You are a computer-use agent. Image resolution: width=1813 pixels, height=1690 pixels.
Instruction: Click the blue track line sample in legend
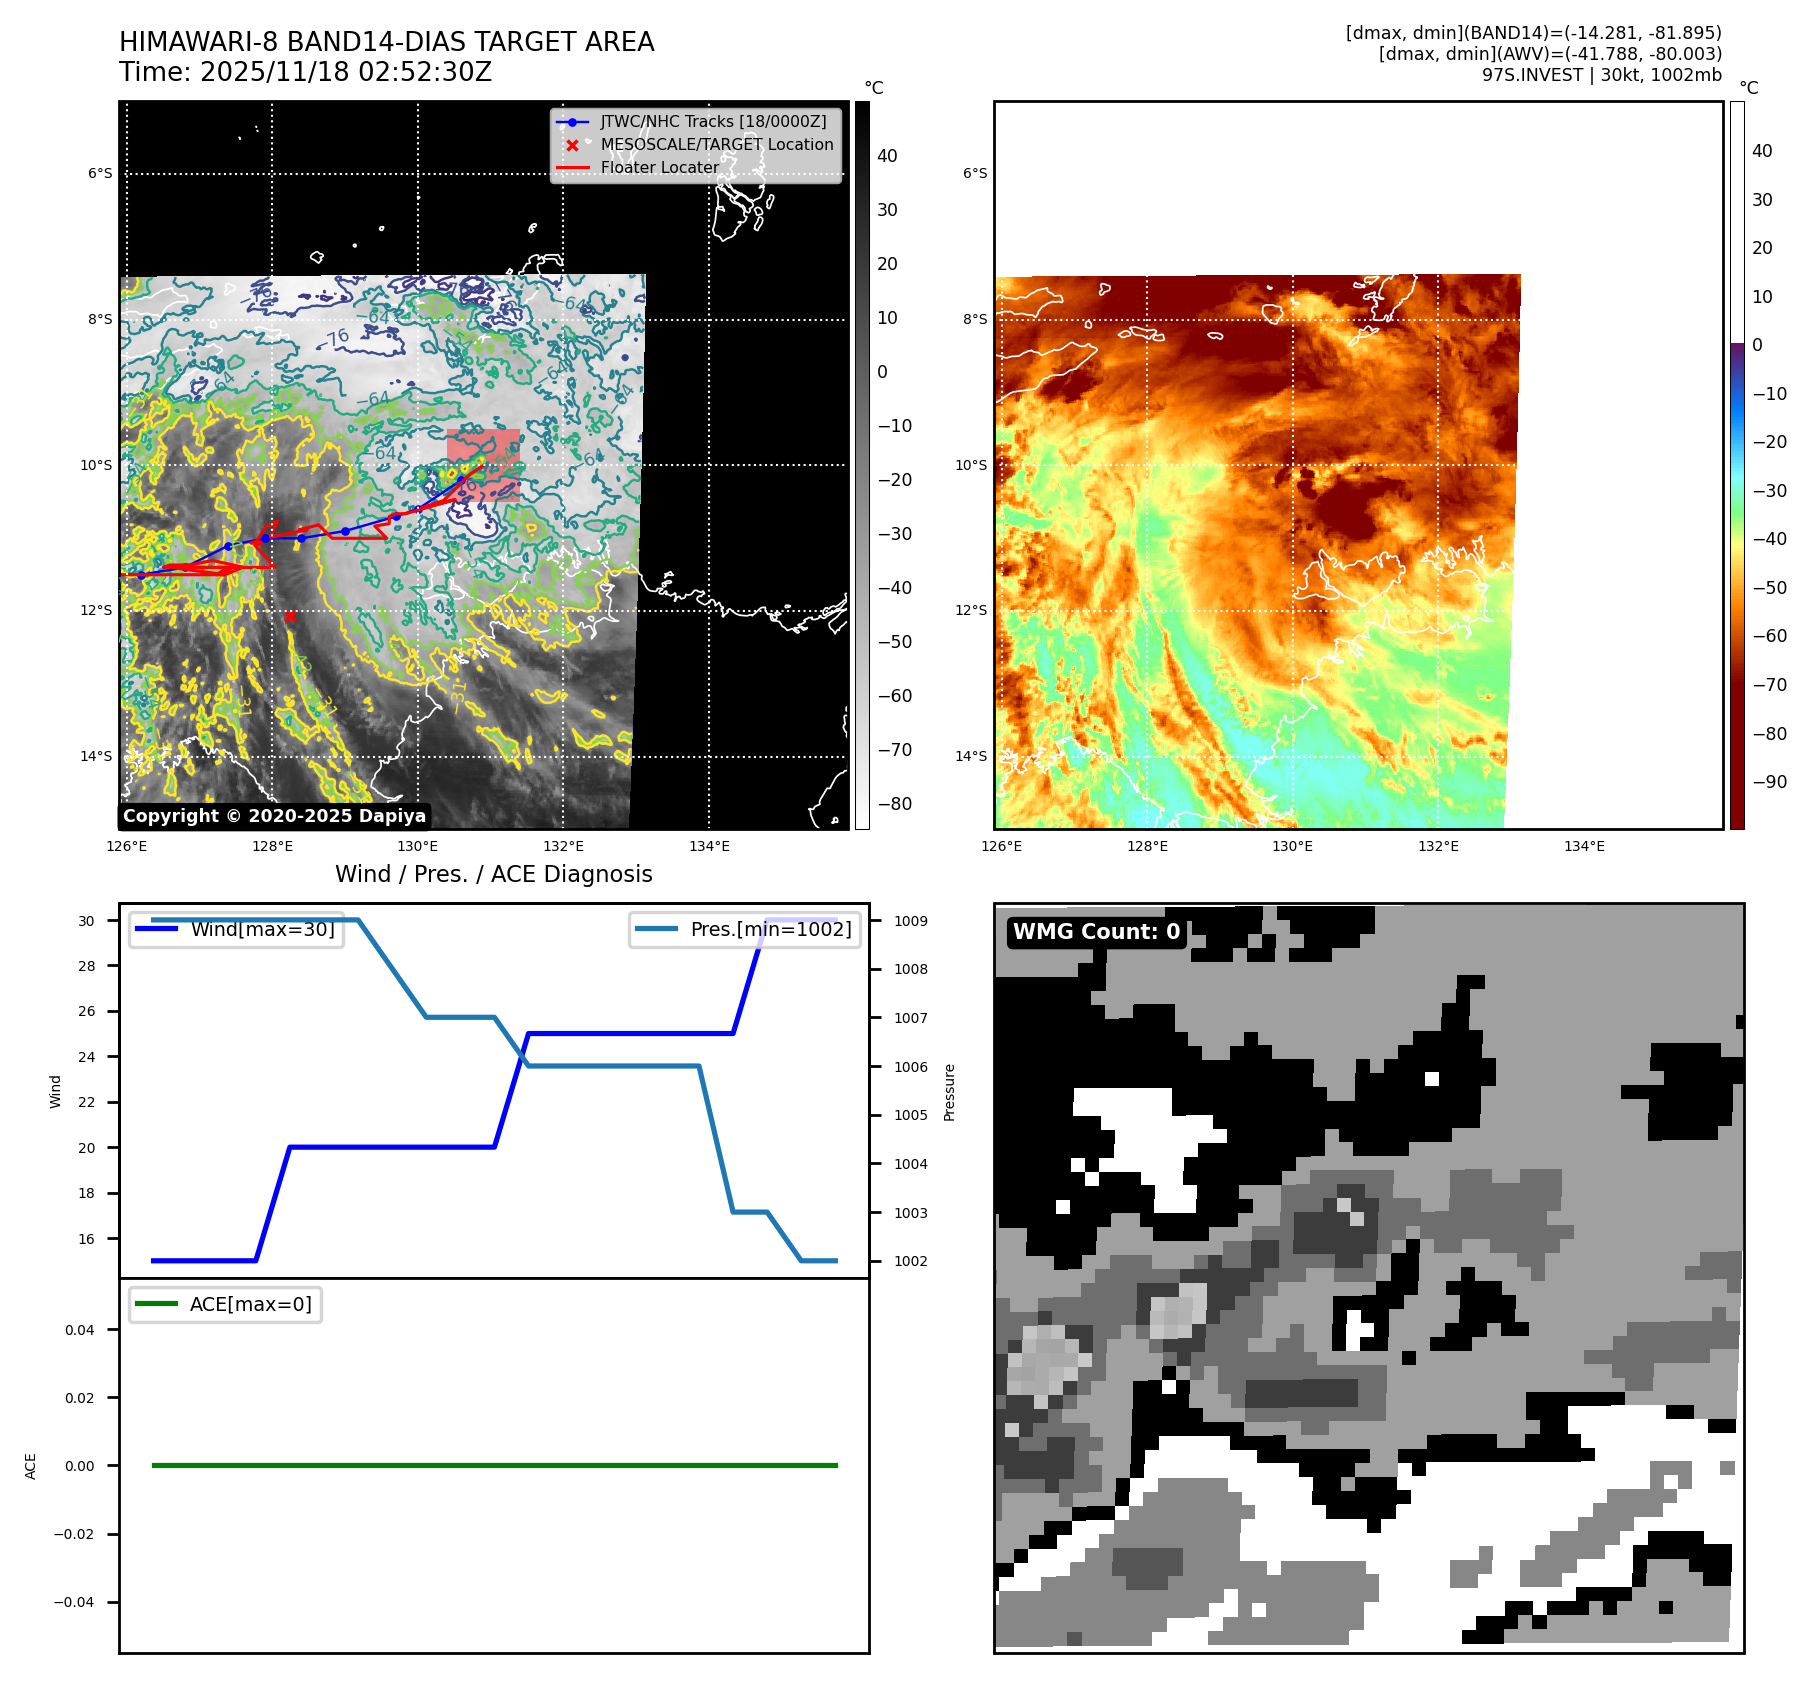coord(572,122)
